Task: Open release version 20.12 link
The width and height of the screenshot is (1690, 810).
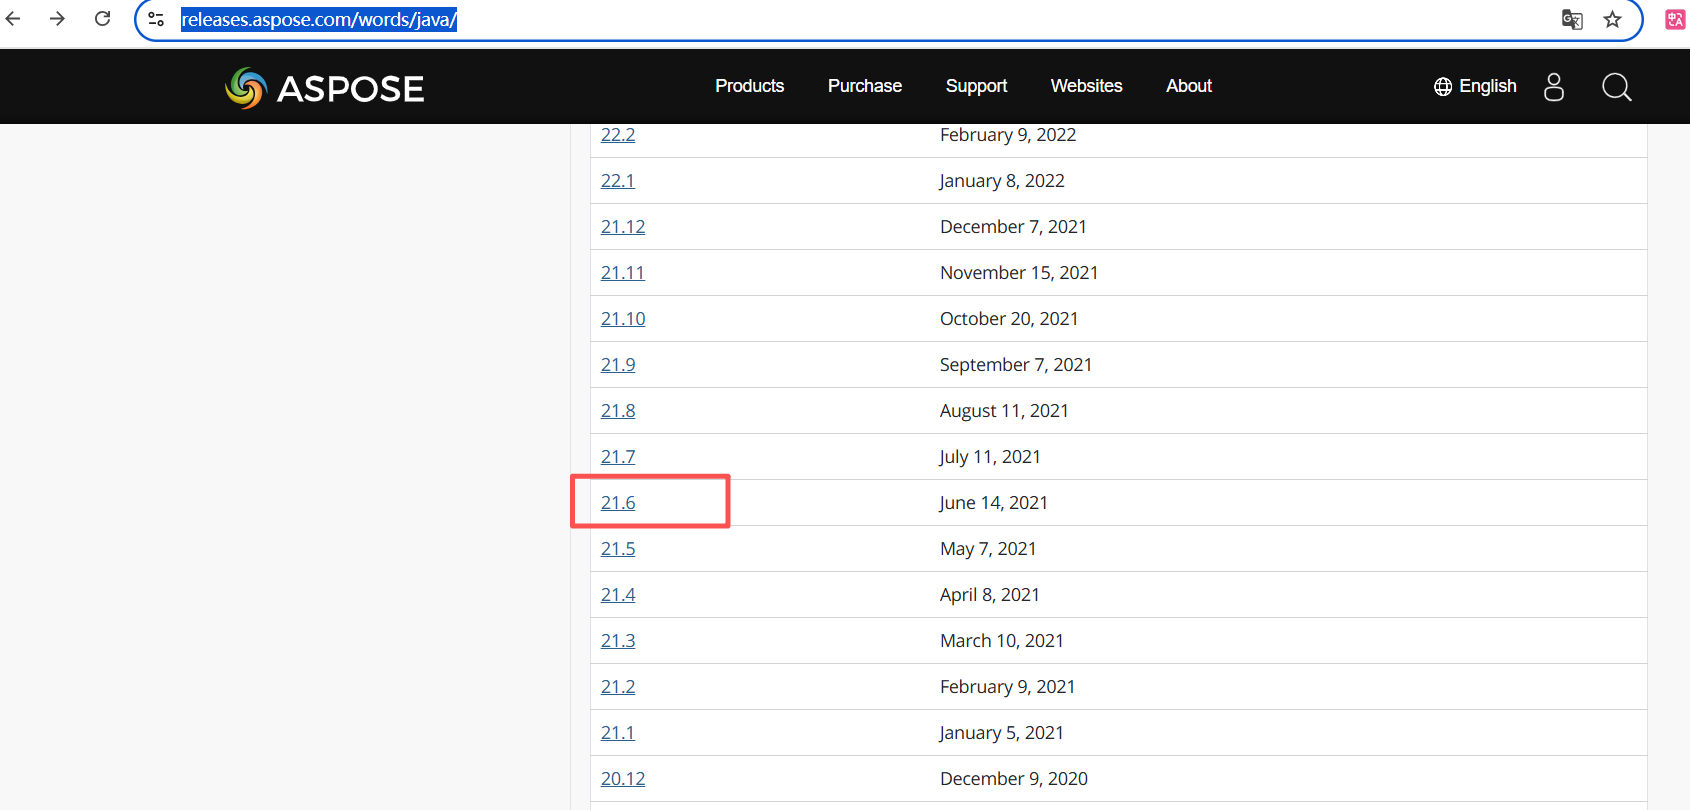Action: (623, 779)
